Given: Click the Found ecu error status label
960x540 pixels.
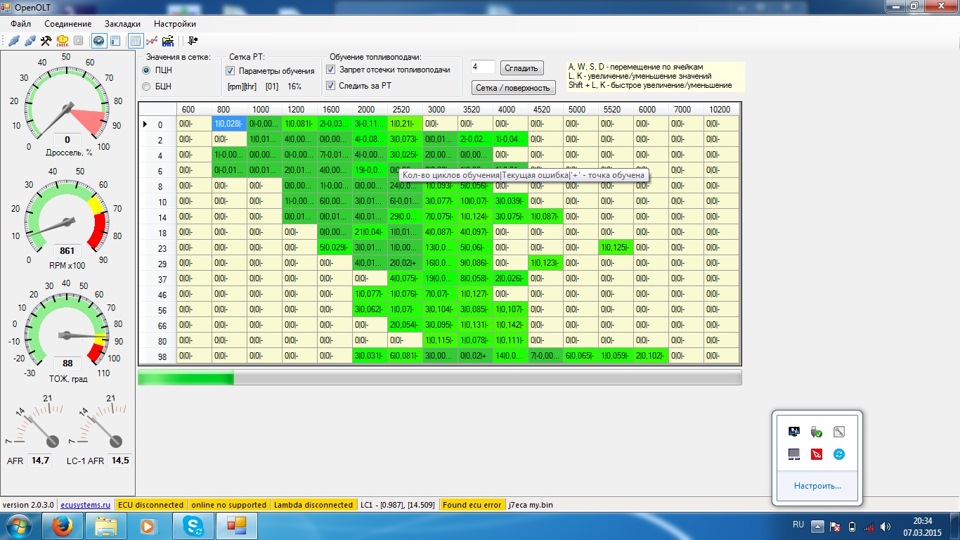Looking at the screenshot, I should [472, 505].
